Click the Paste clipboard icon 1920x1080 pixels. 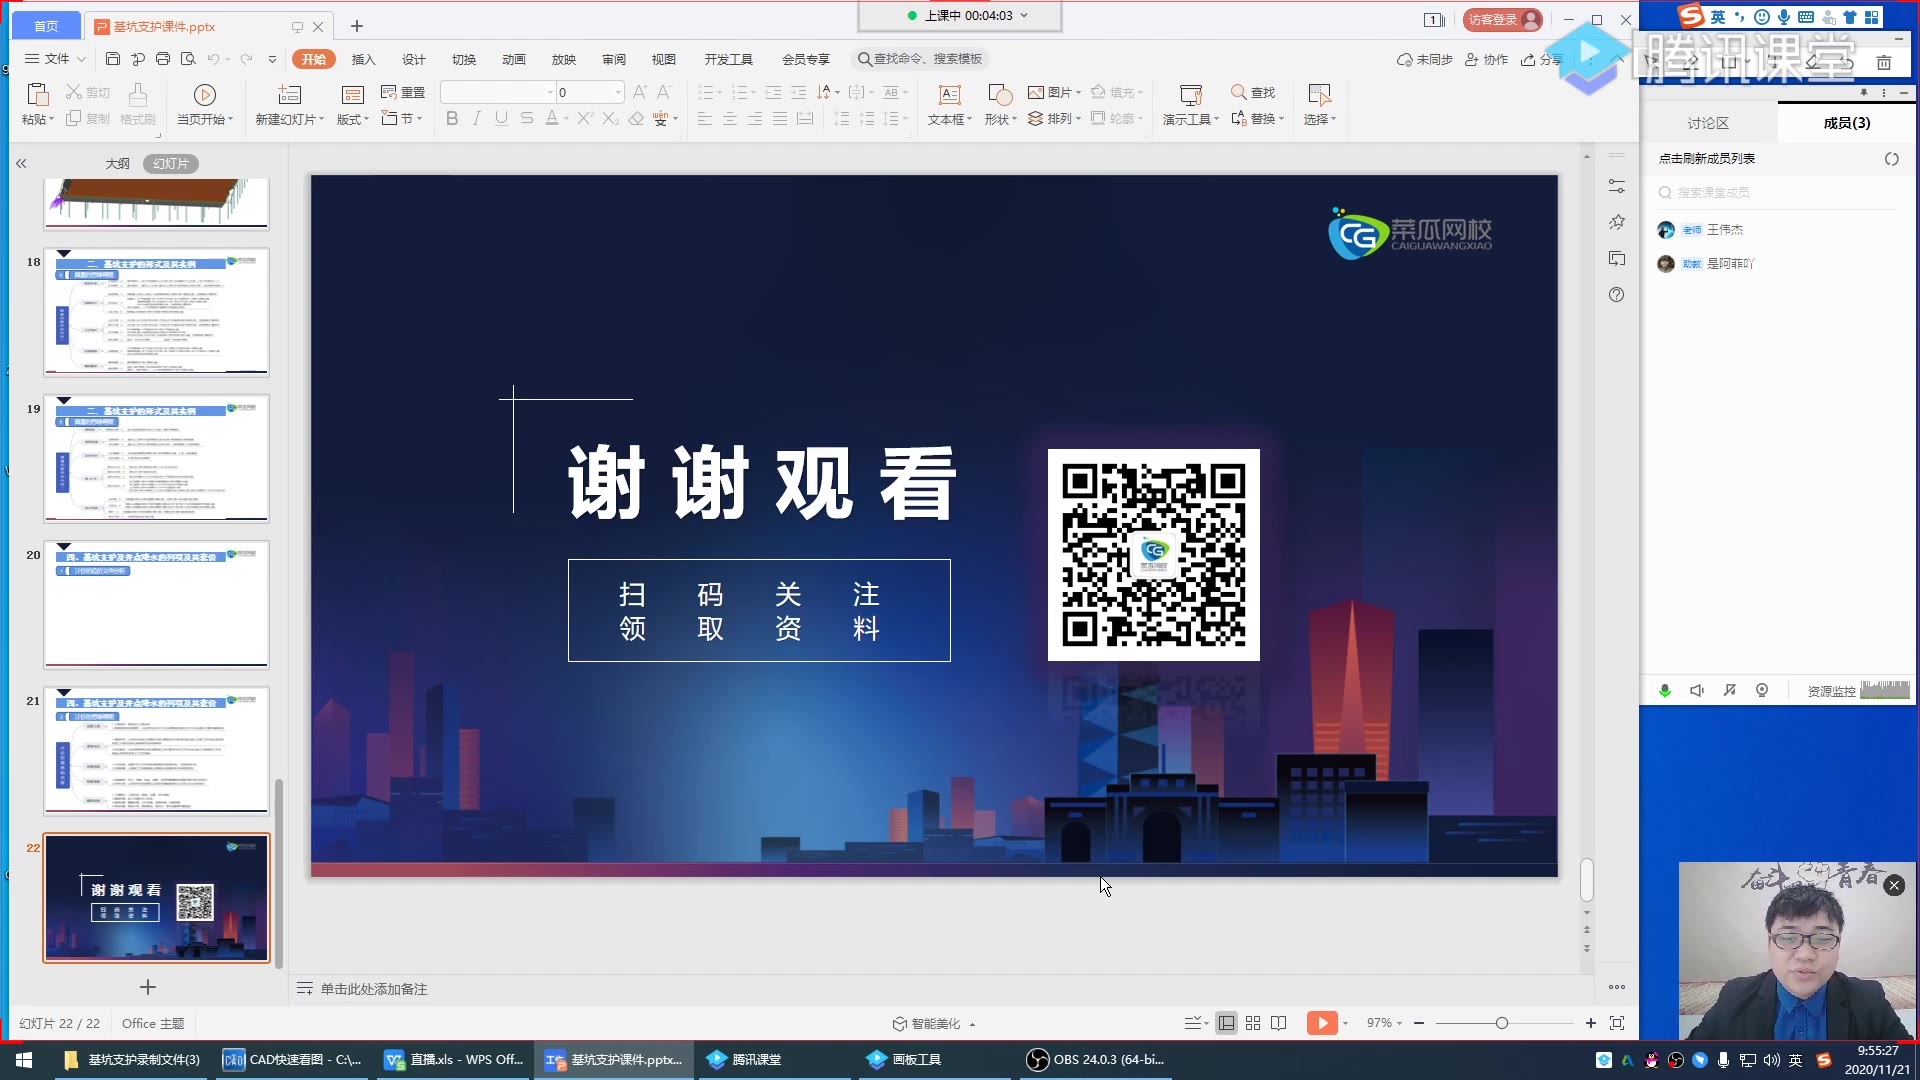point(38,94)
